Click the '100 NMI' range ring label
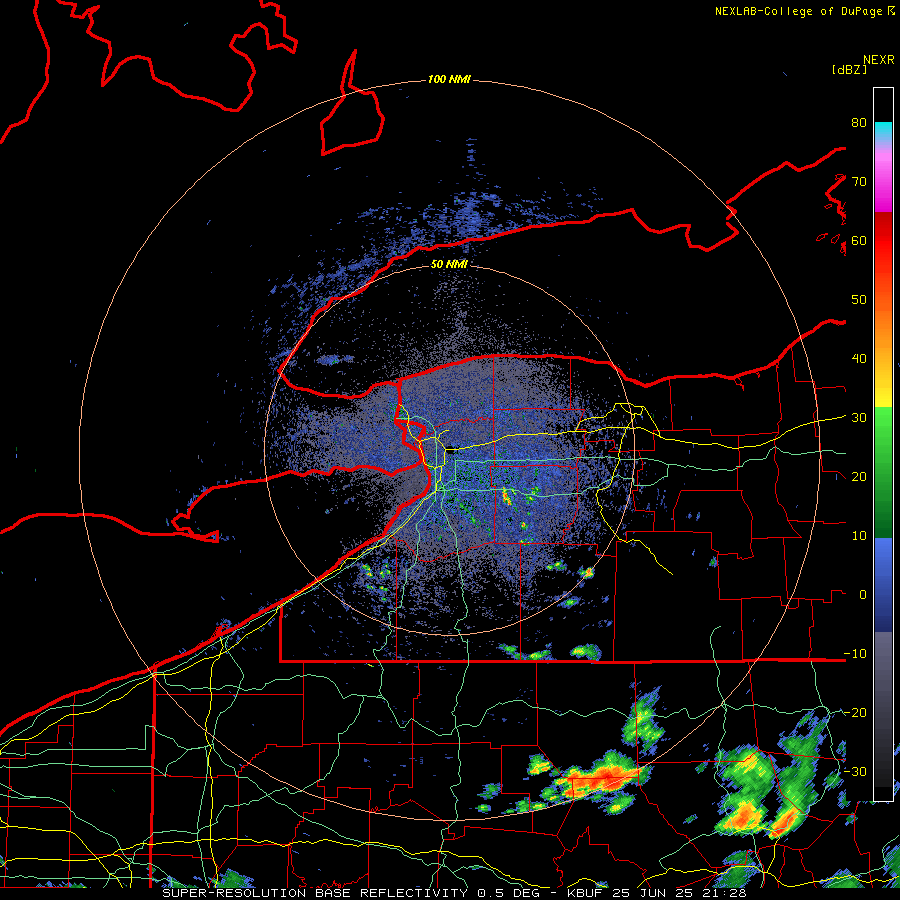This screenshot has height=900, width=900. pos(449,79)
